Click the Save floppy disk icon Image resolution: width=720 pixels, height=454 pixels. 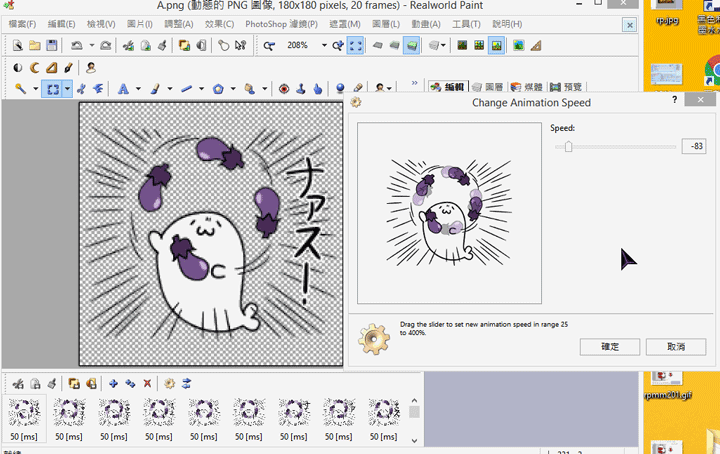tap(50, 45)
